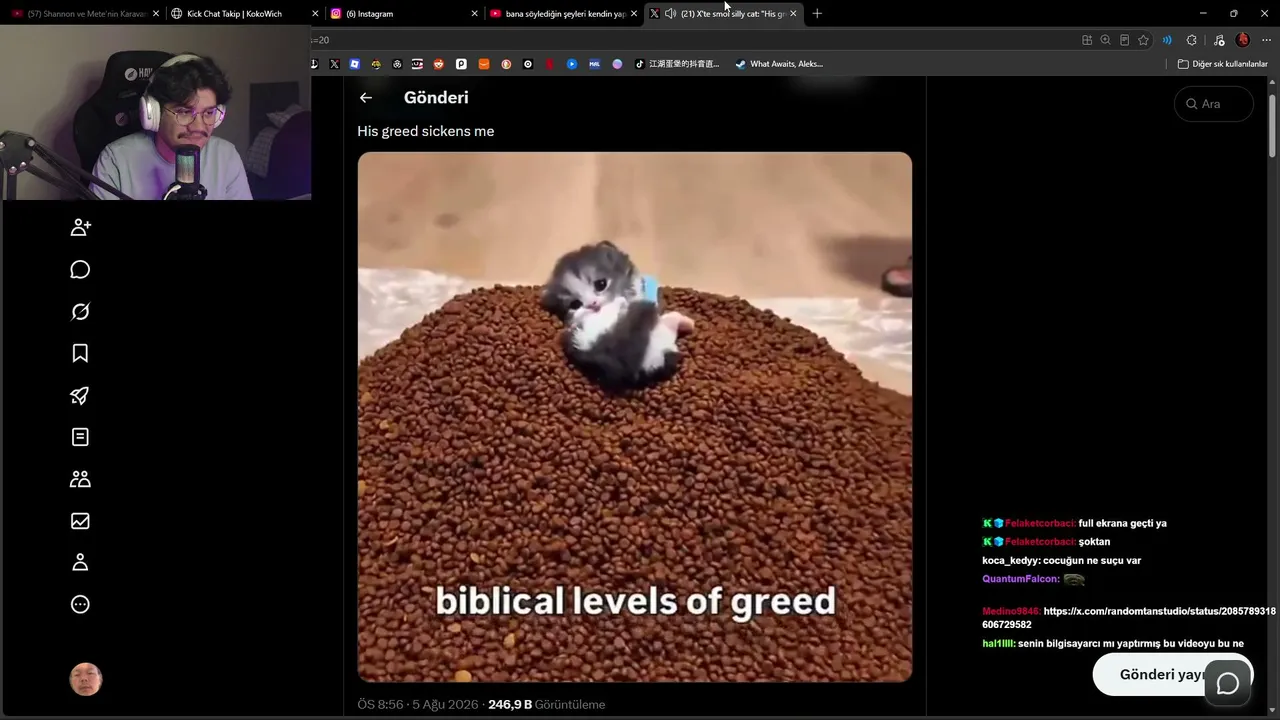Close the X smol silly cat tab
Image resolution: width=1280 pixels, height=720 pixels.
coord(793,14)
